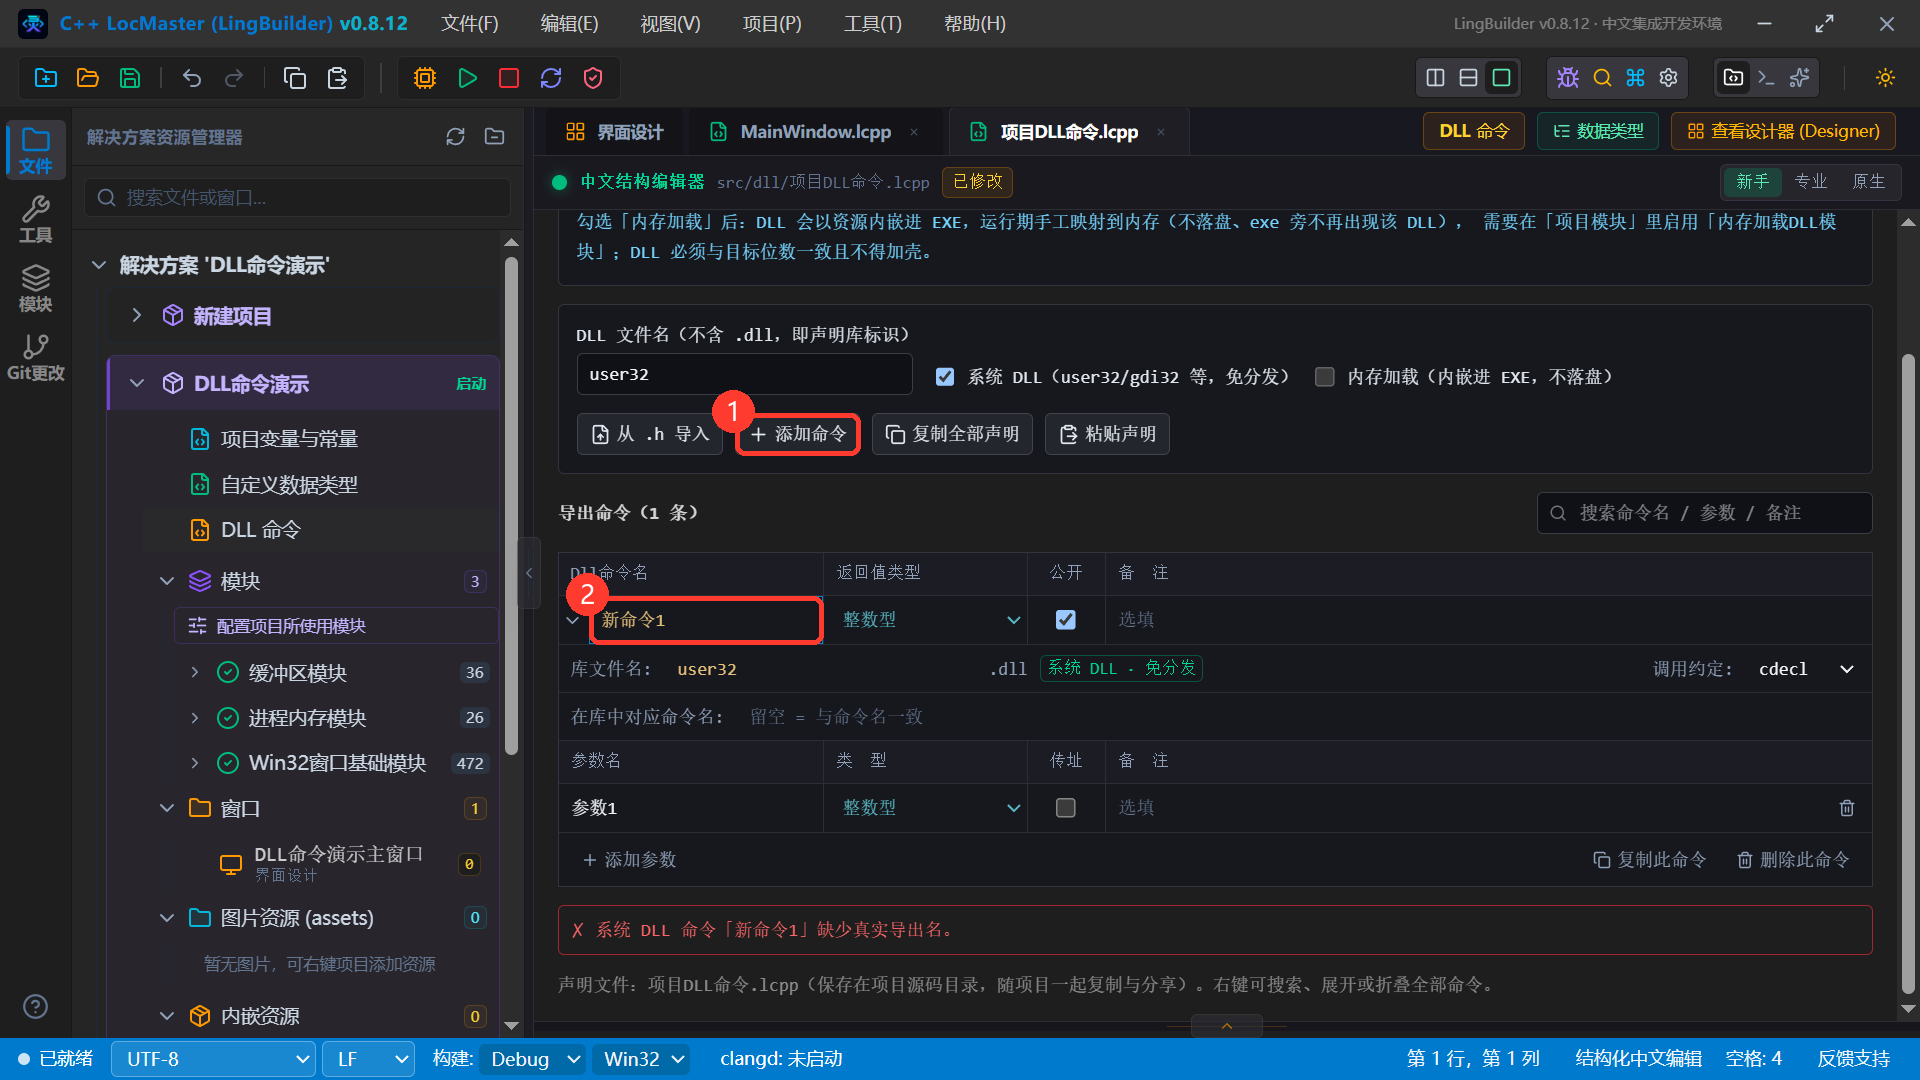The height and width of the screenshot is (1080, 1920).
Task: Open the 模块 sidebar panel
Action: (x=36, y=288)
